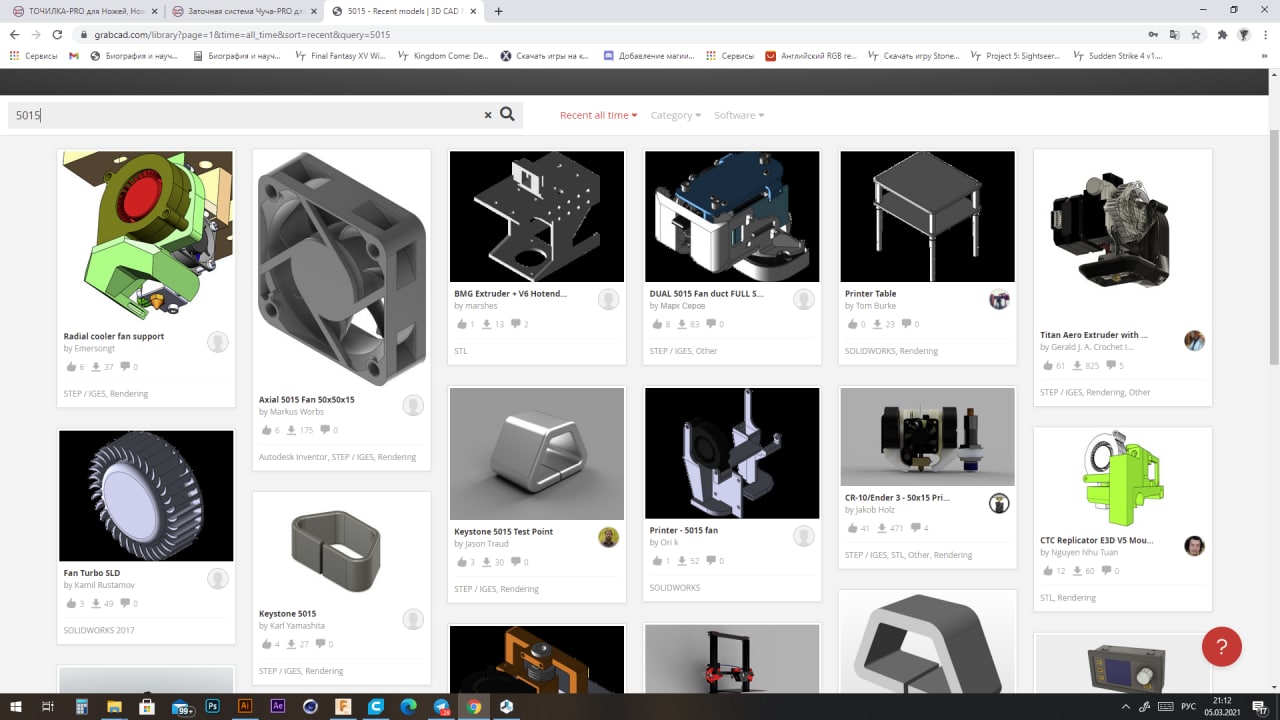This screenshot has height=720, width=1280.
Task: Bookmark this page with the star
Action: pyautogui.click(x=1196, y=34)
